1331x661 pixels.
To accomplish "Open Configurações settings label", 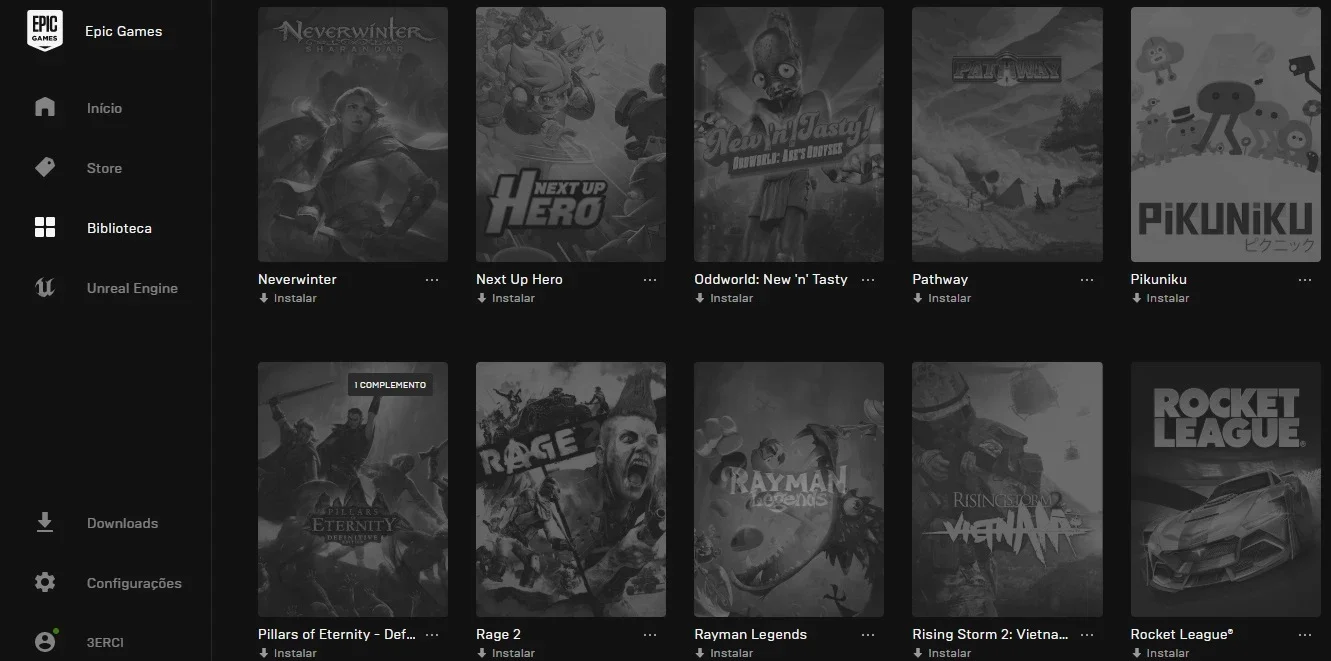I will pos(134,583).
